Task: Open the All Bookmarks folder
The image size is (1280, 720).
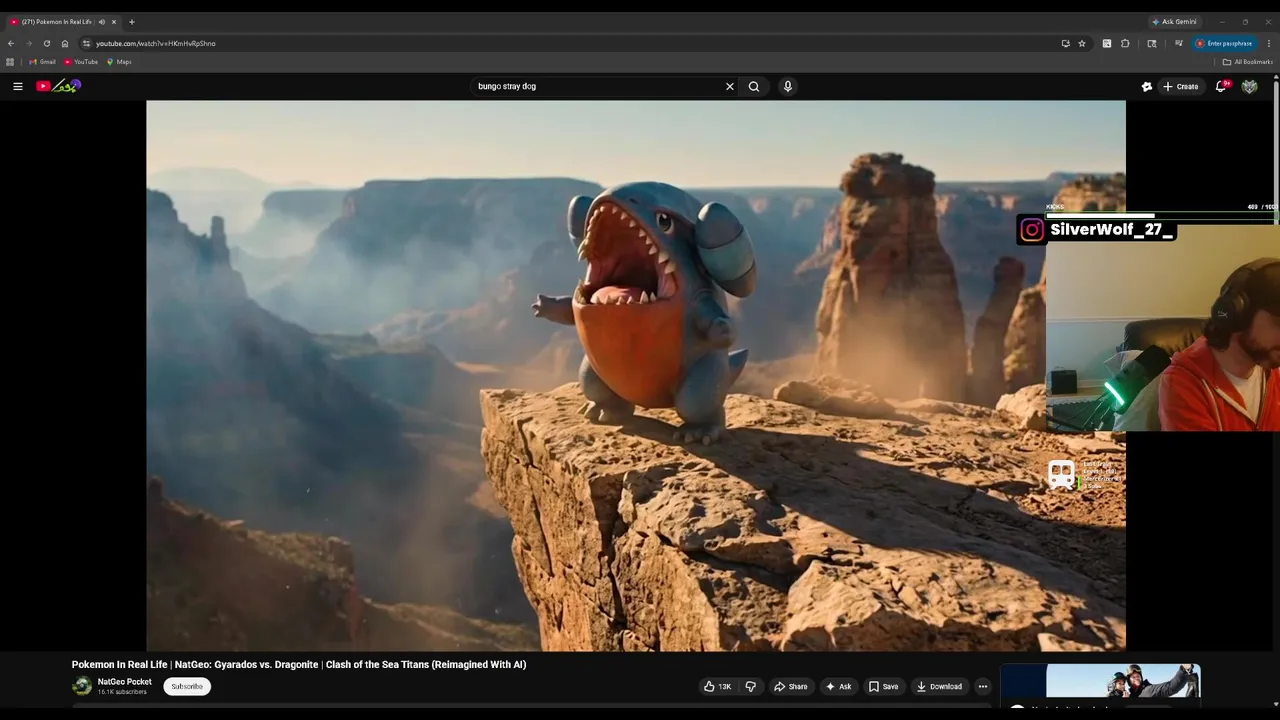Action: coord(1248,62)
